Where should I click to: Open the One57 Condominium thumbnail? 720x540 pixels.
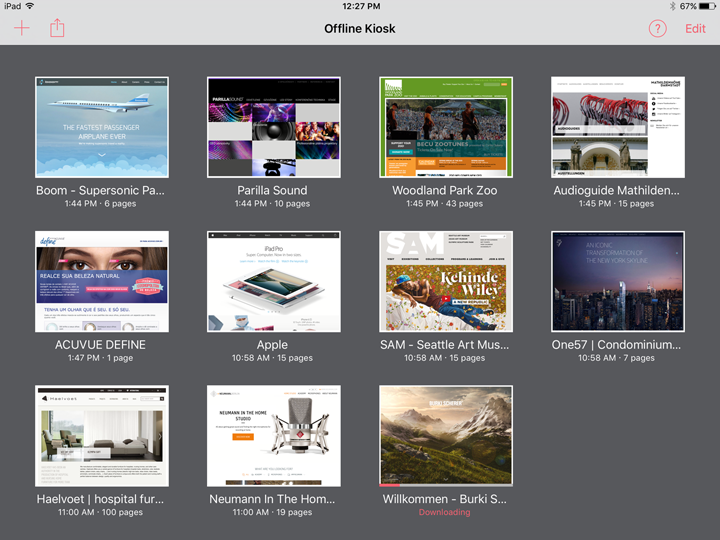point(618,281)
